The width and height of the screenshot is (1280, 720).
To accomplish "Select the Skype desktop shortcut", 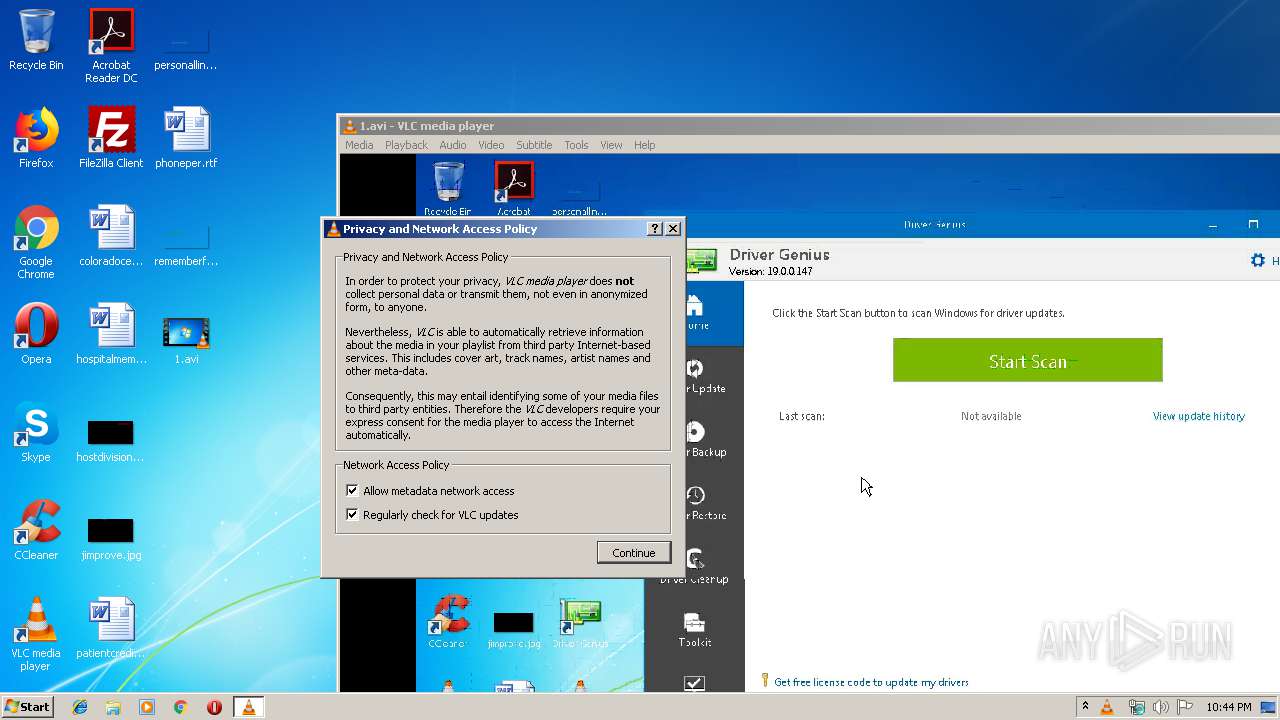I will pyautogui.click(x=36, y=432).
